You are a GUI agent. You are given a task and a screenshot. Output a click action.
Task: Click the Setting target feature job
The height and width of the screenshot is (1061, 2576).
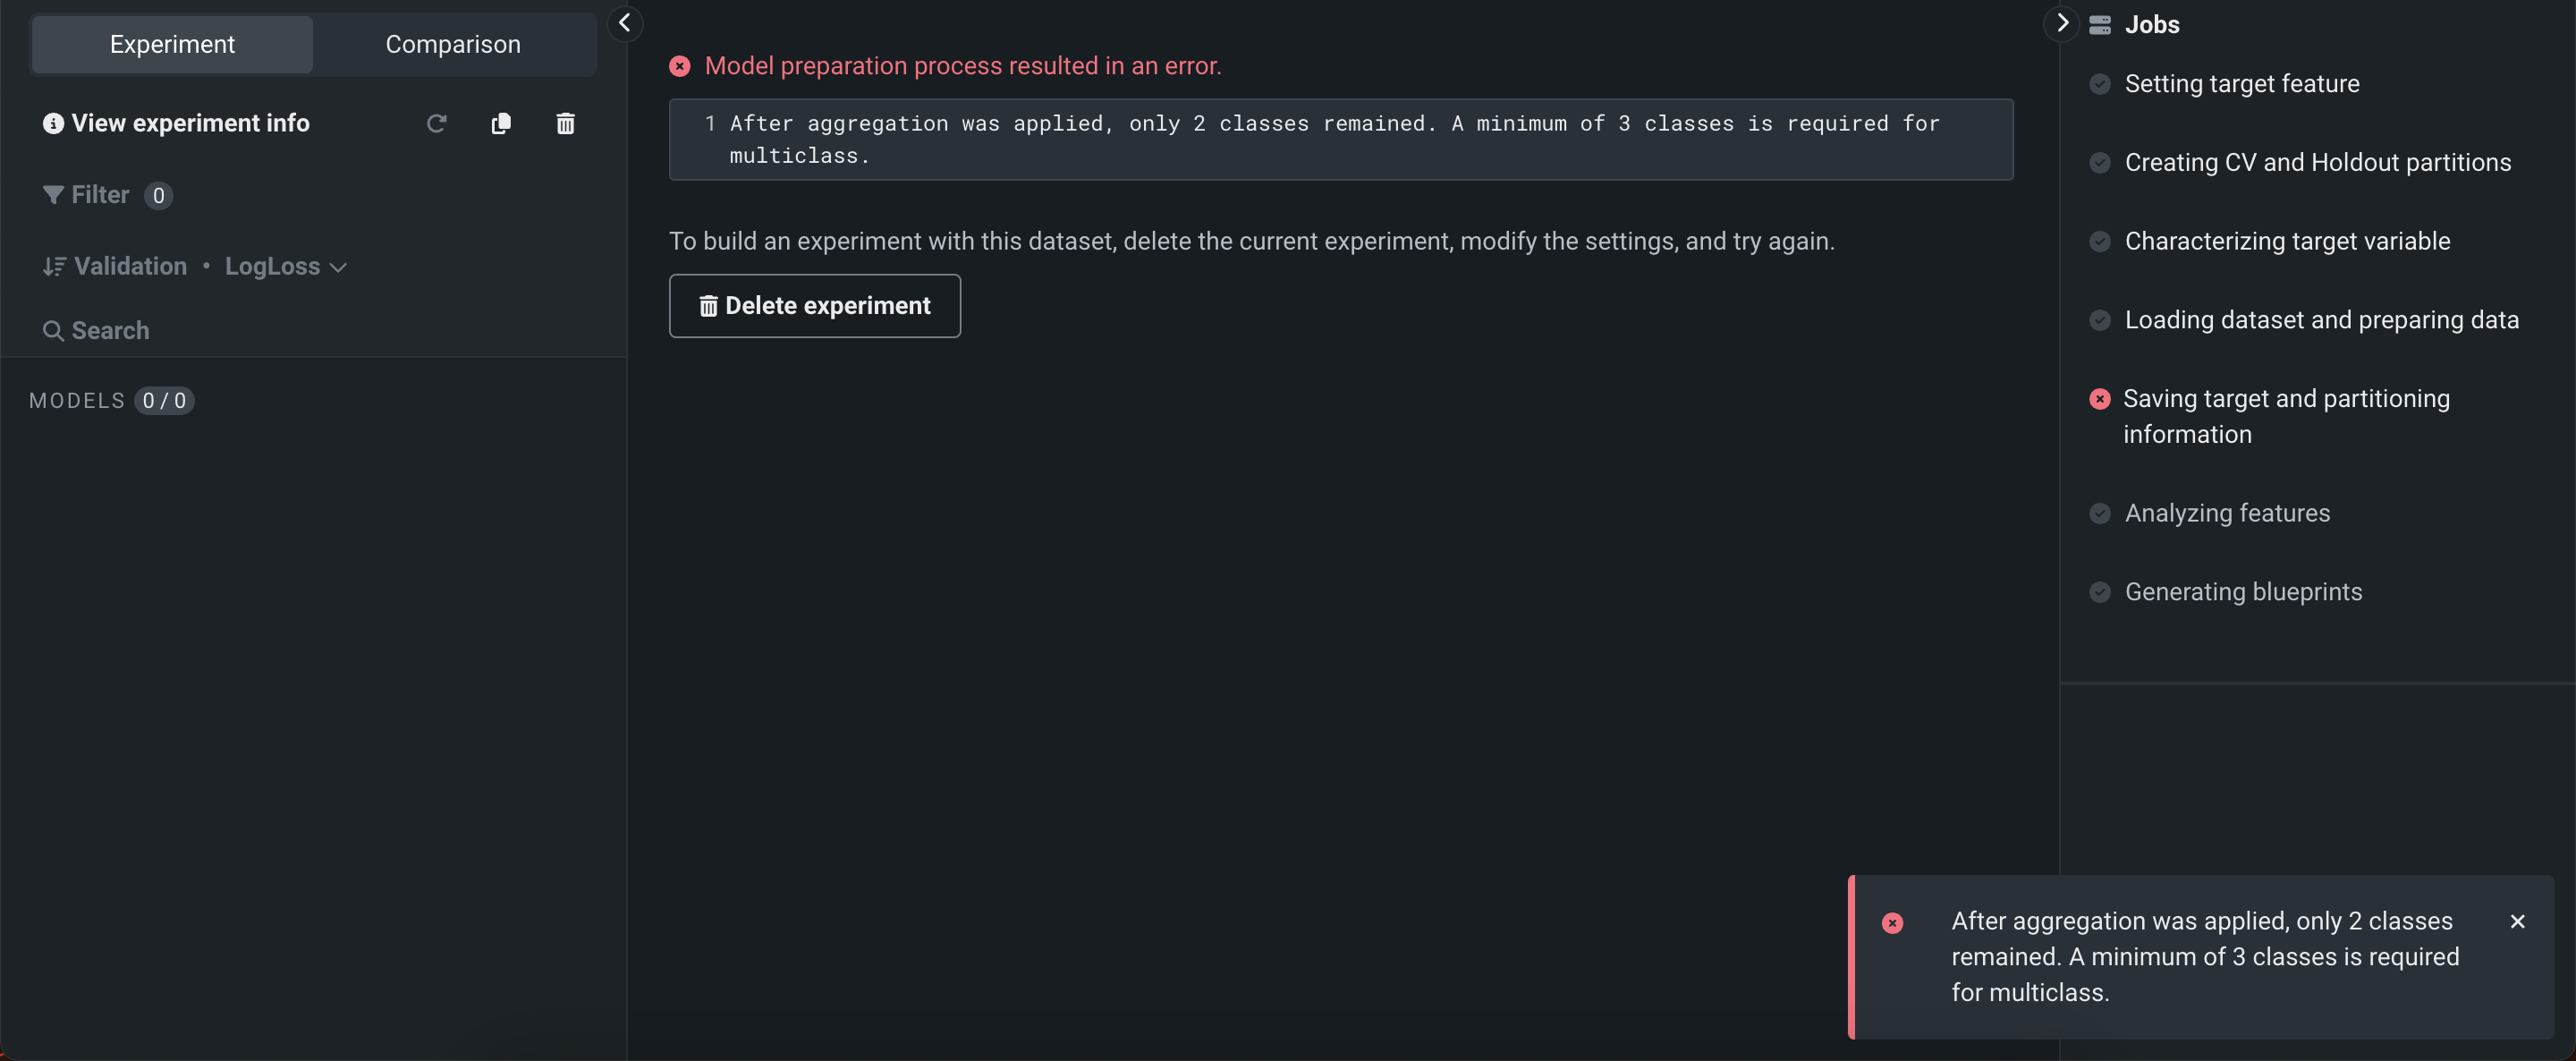coord(2241,84)
